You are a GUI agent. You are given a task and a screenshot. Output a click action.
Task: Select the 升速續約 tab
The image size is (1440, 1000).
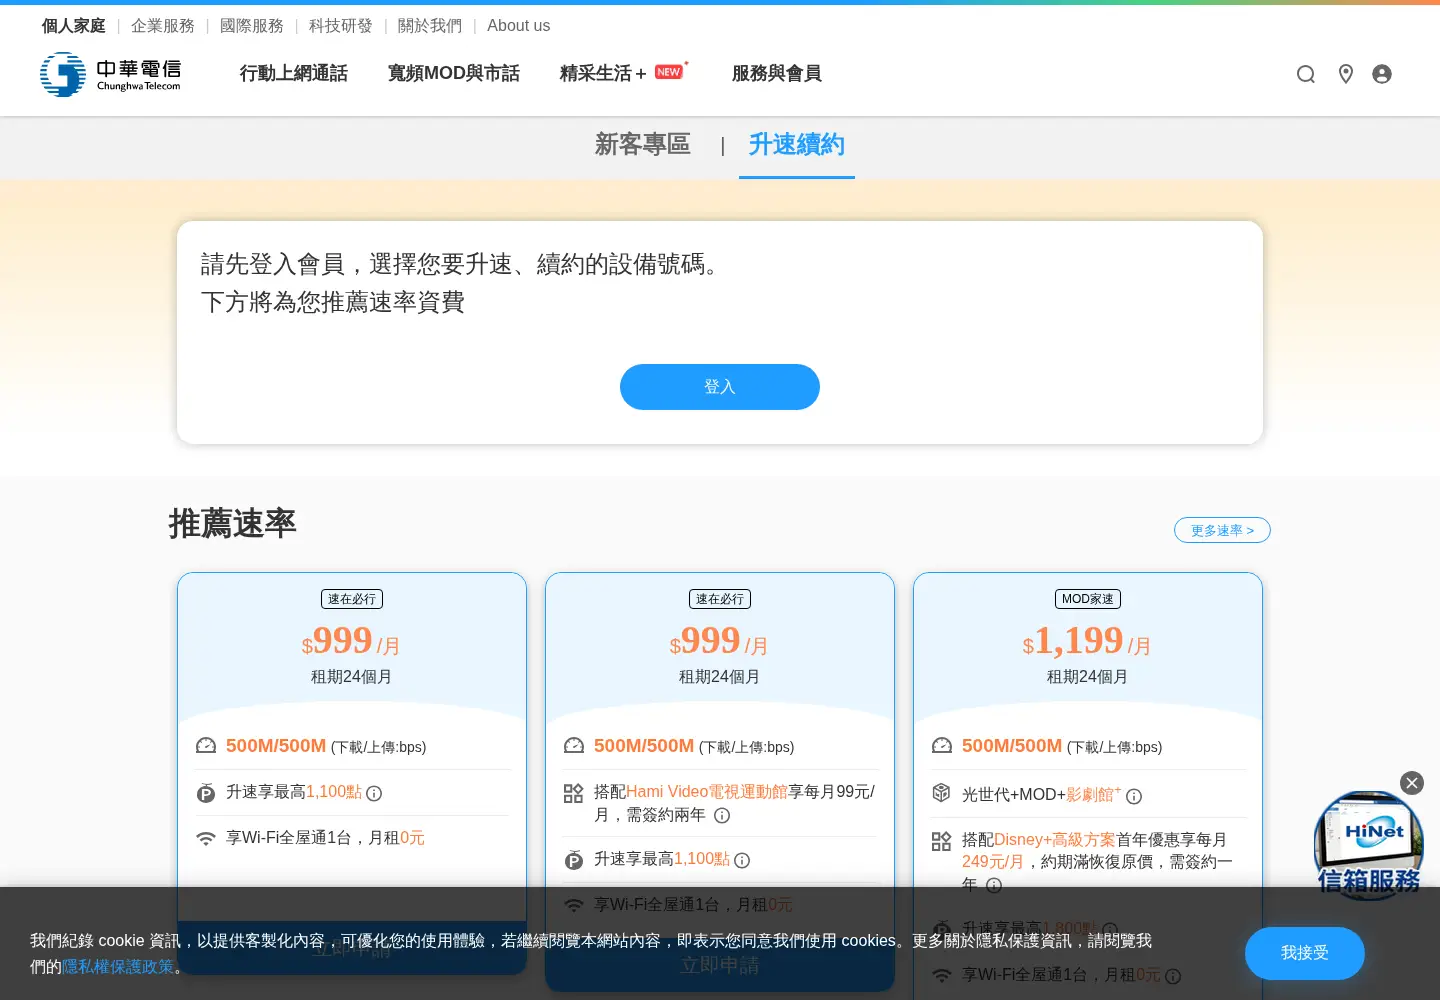(x=797, y=145)
